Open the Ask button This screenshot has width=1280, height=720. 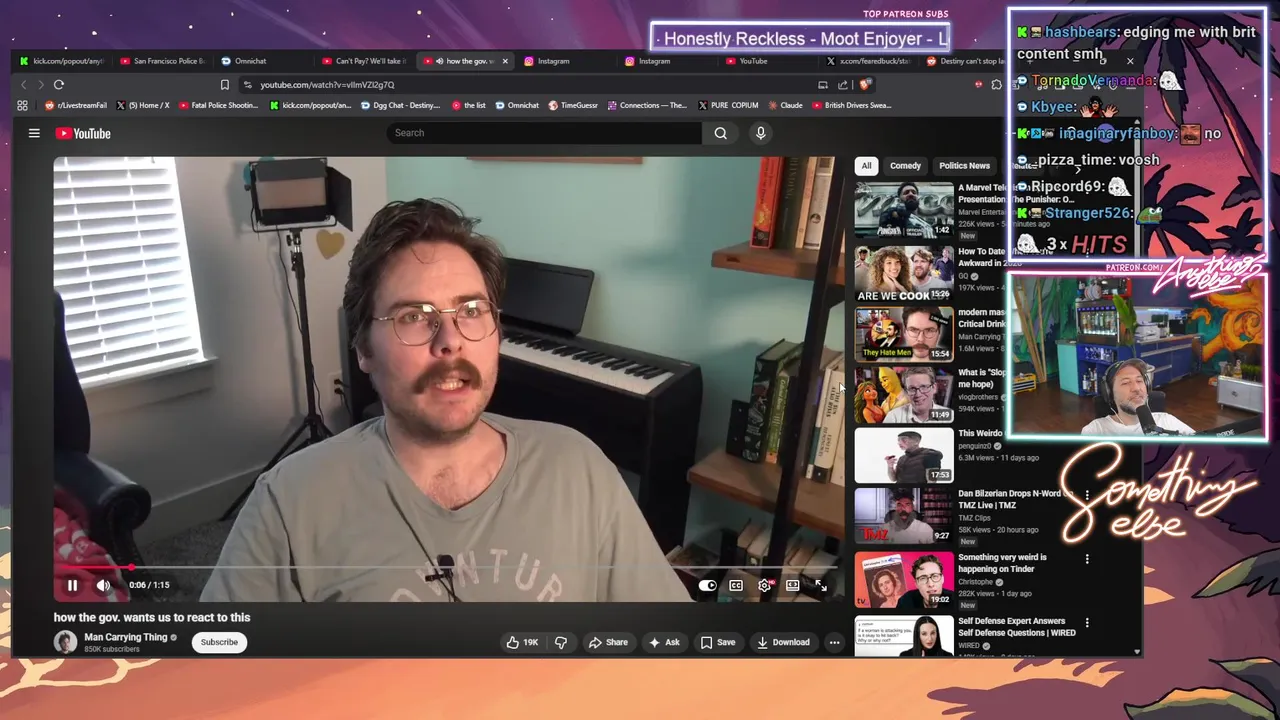point(664,642)
